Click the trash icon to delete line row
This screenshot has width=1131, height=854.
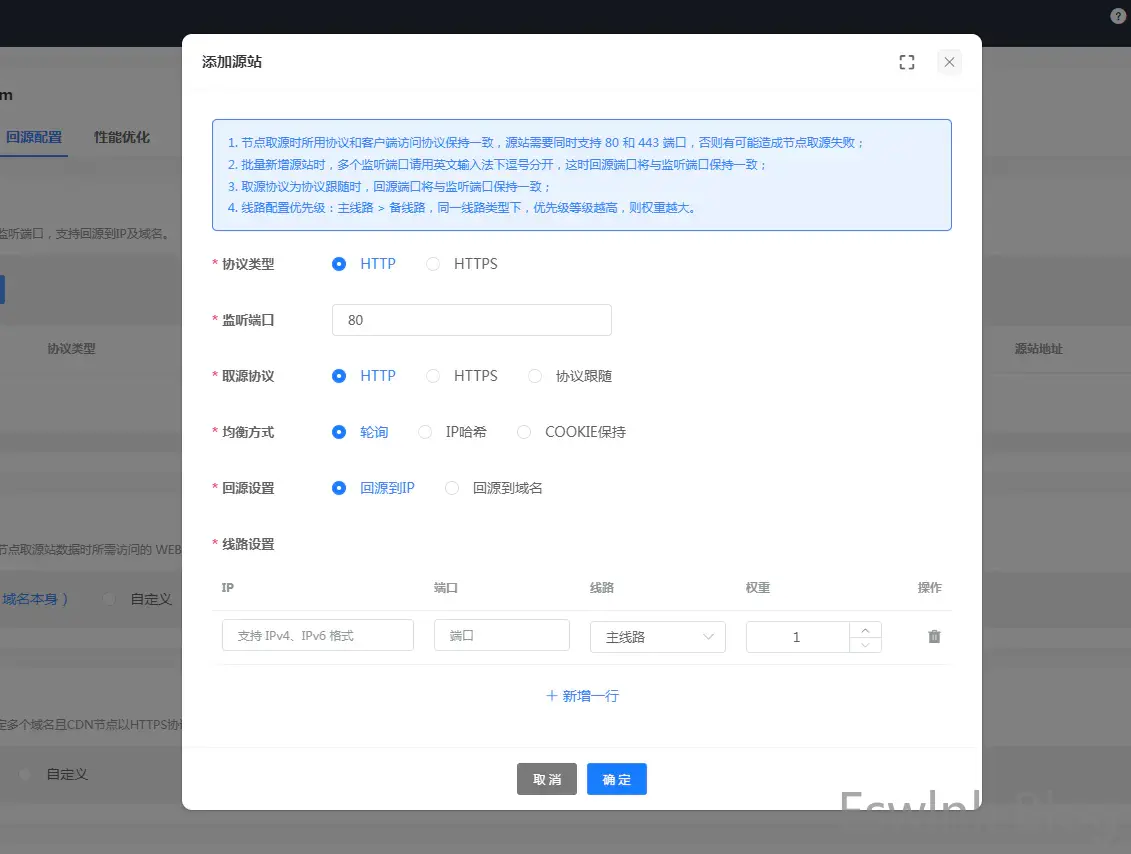point(934,636)
